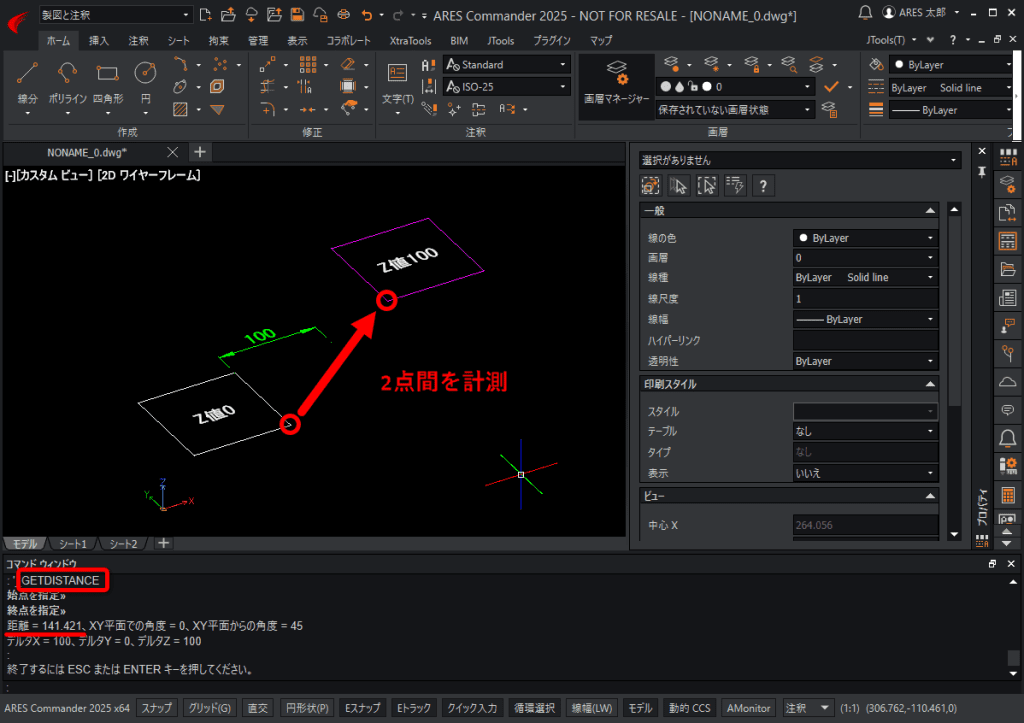Click the 循環選択 status bar button
The width and height of the screenshot is (1024, 723).
click(x=534, y=708)
